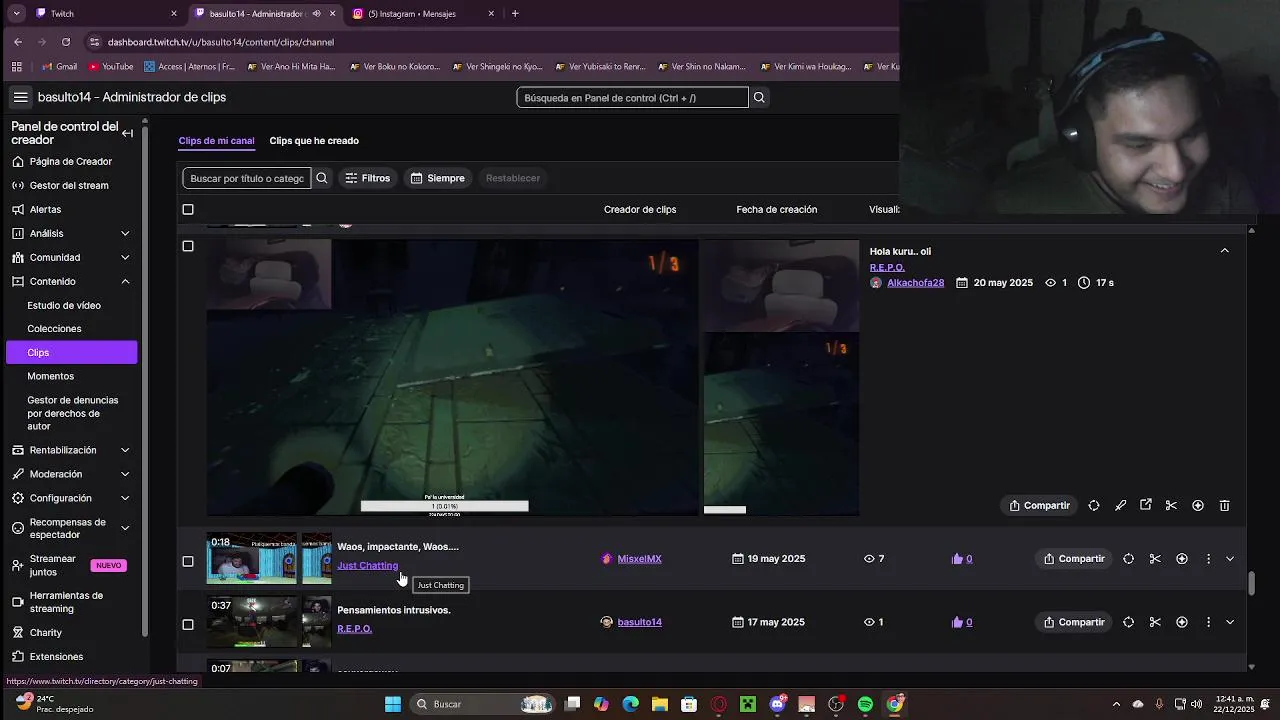
Task: Click the brush icon on the expanded clip
Action: coord(1120,505)
